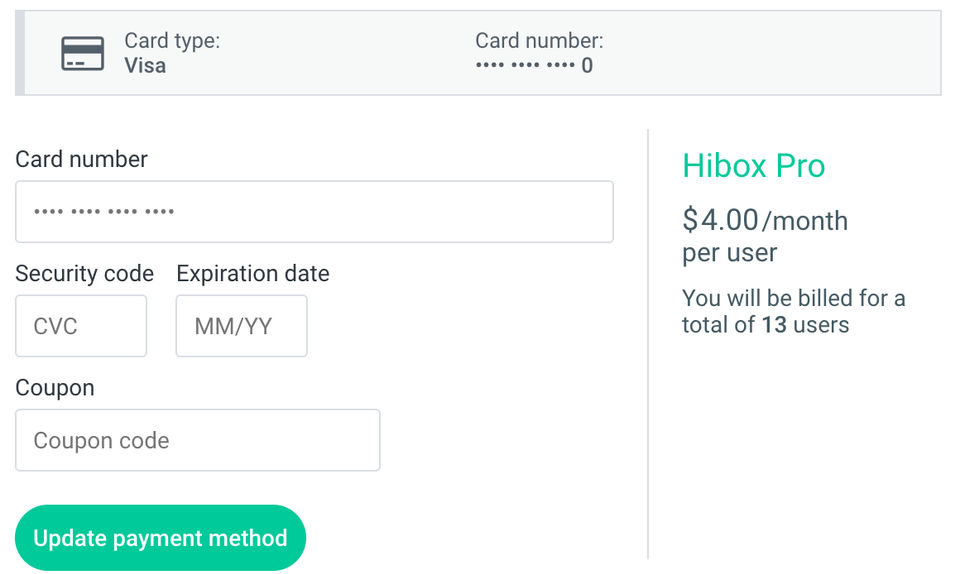Viewport: 960px width, 574px height.
Task: Click the "Coupon" field label
Action: [x=55, y=388]
